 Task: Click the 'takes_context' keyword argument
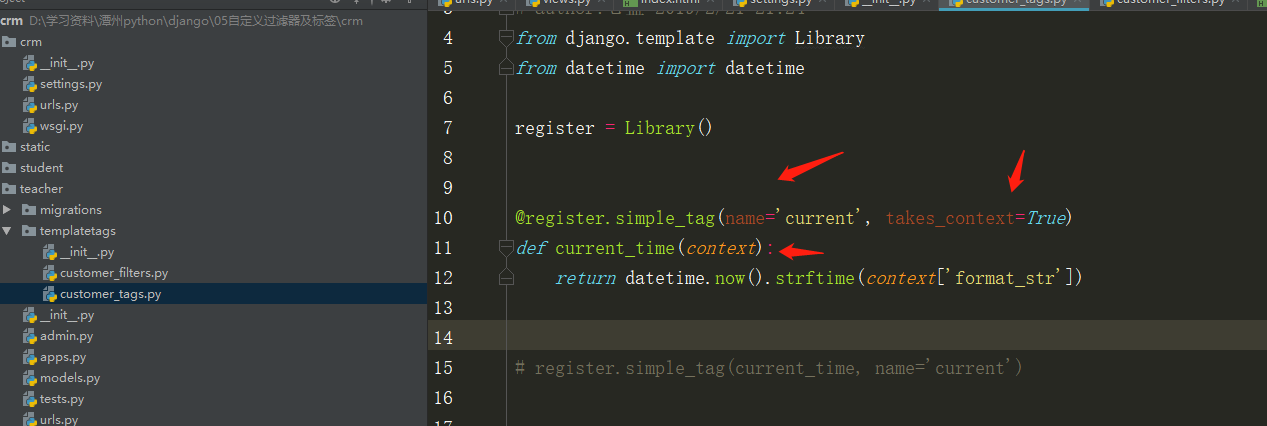(950, 218)
